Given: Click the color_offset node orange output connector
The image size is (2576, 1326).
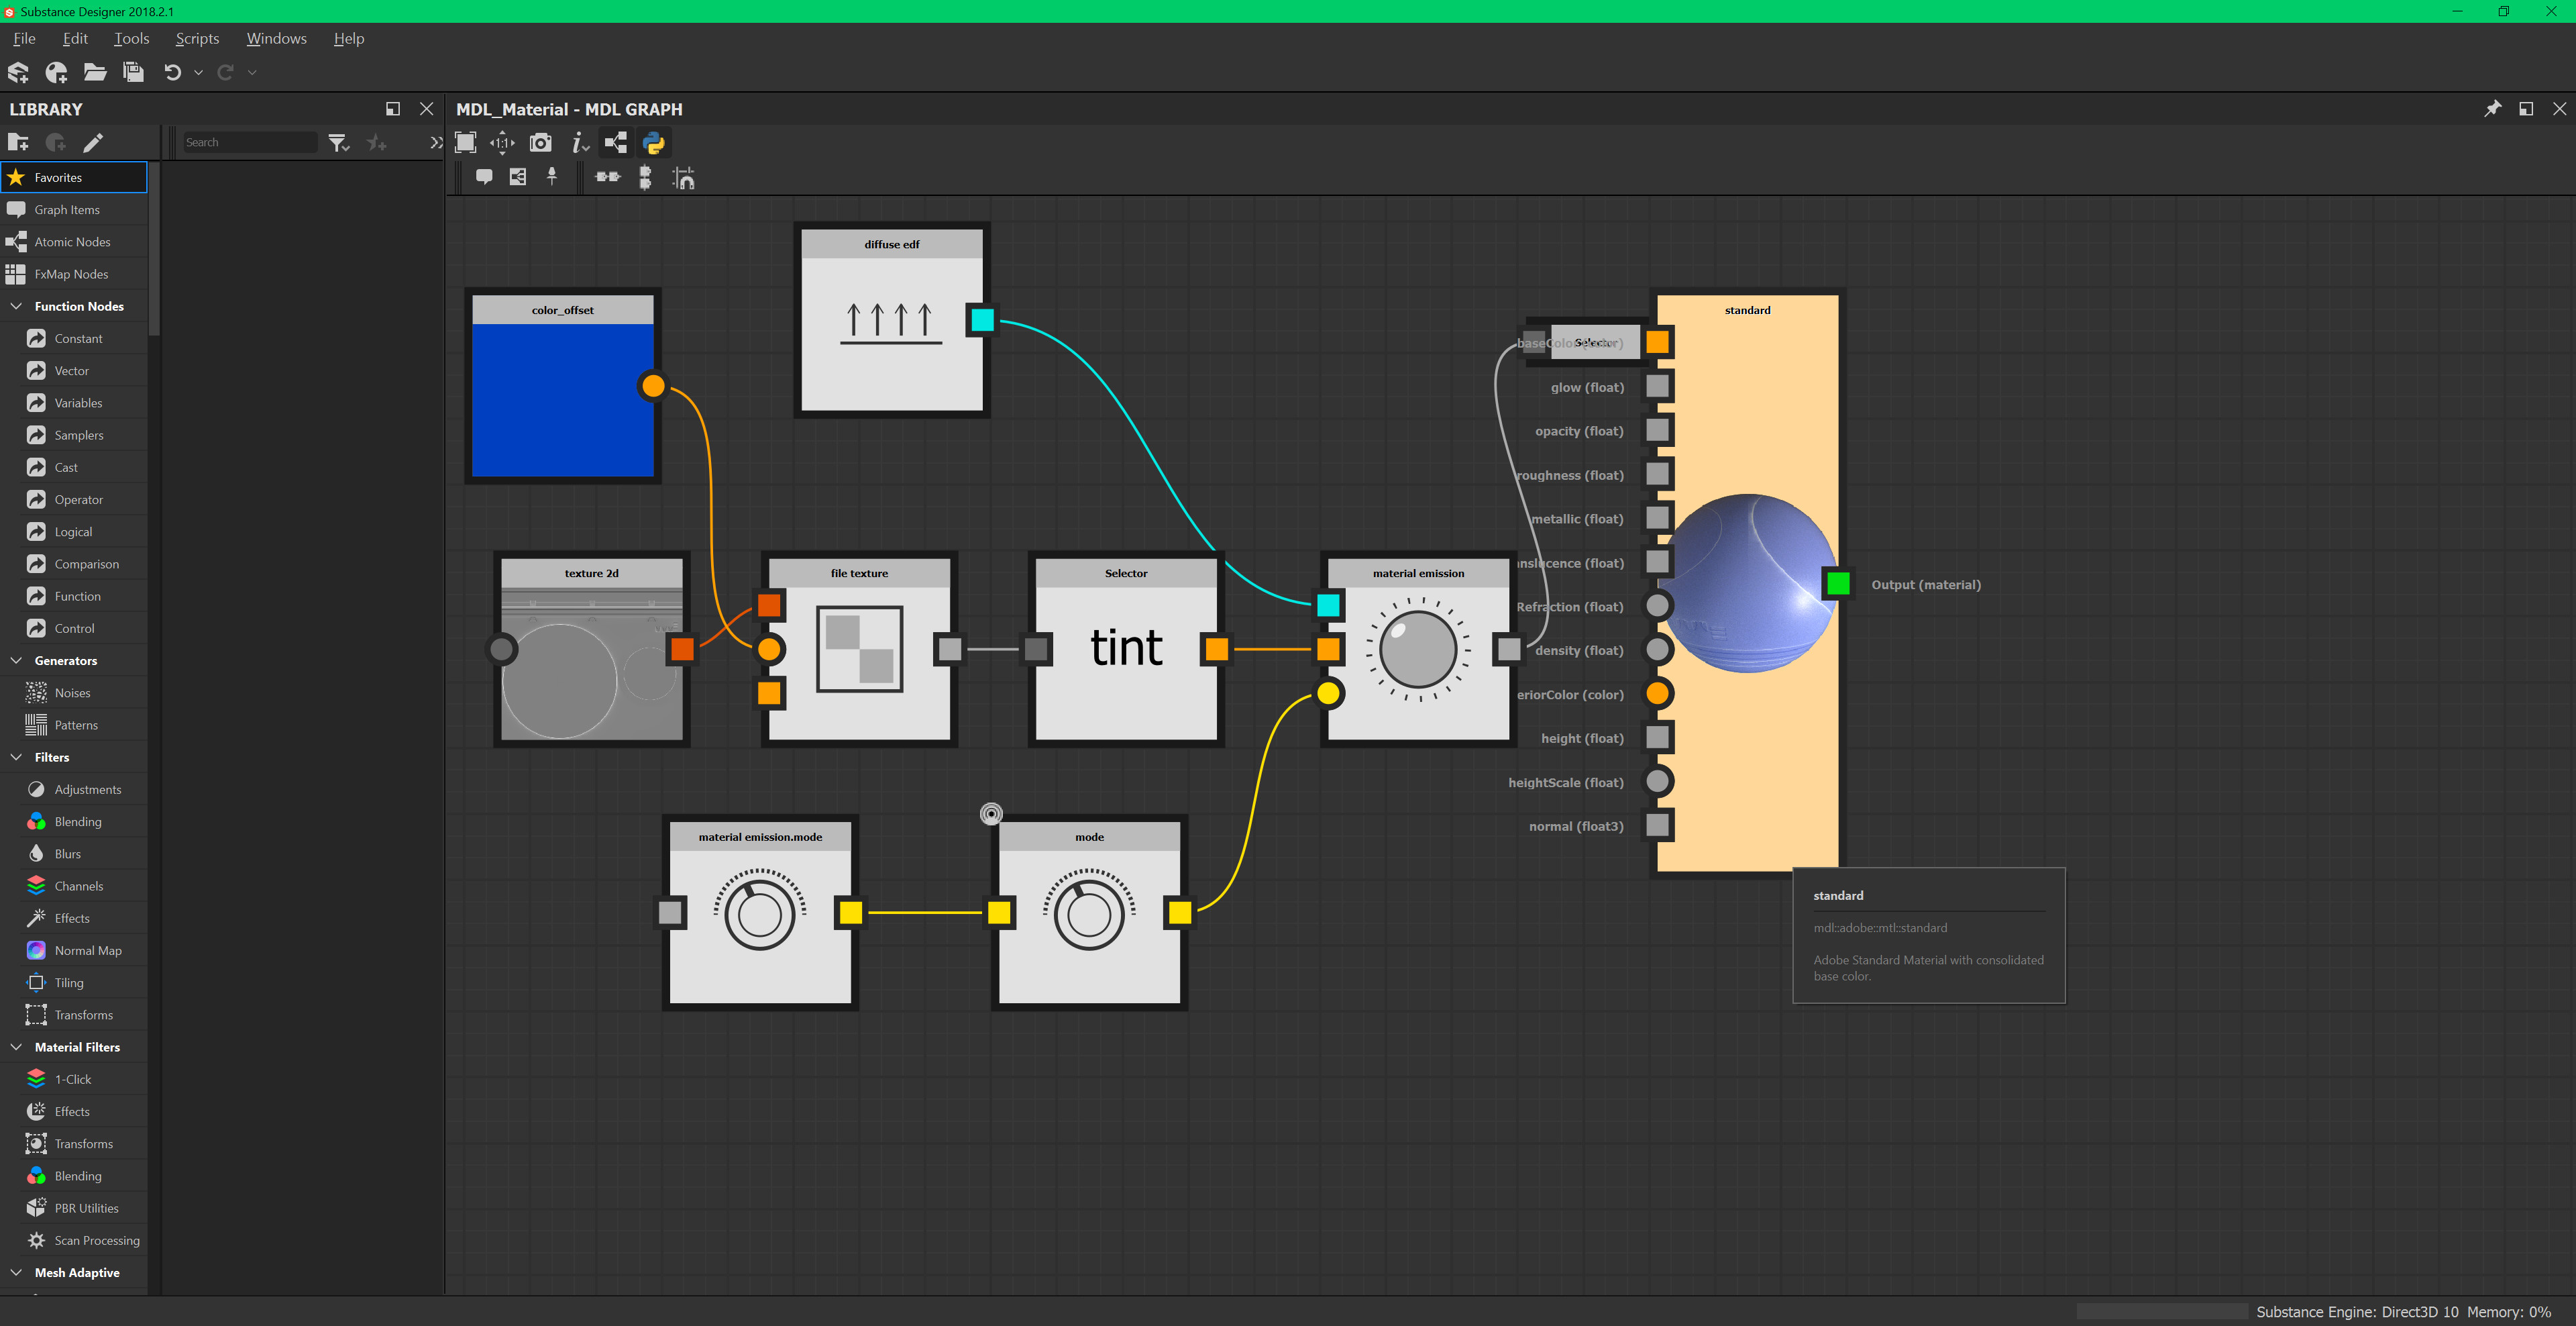Looking at the screenshot, I should click(653, 386).
